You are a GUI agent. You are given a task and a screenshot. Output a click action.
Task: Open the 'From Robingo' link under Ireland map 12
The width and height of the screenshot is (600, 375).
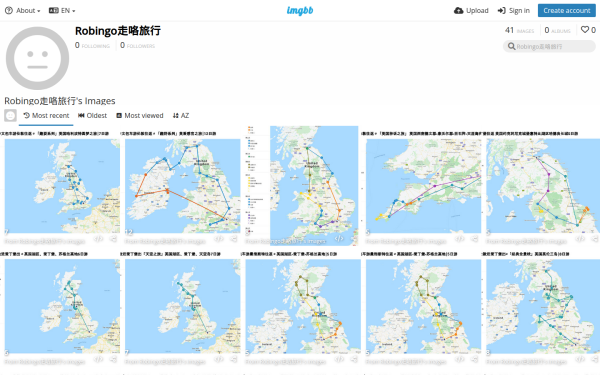coord(165,241)
